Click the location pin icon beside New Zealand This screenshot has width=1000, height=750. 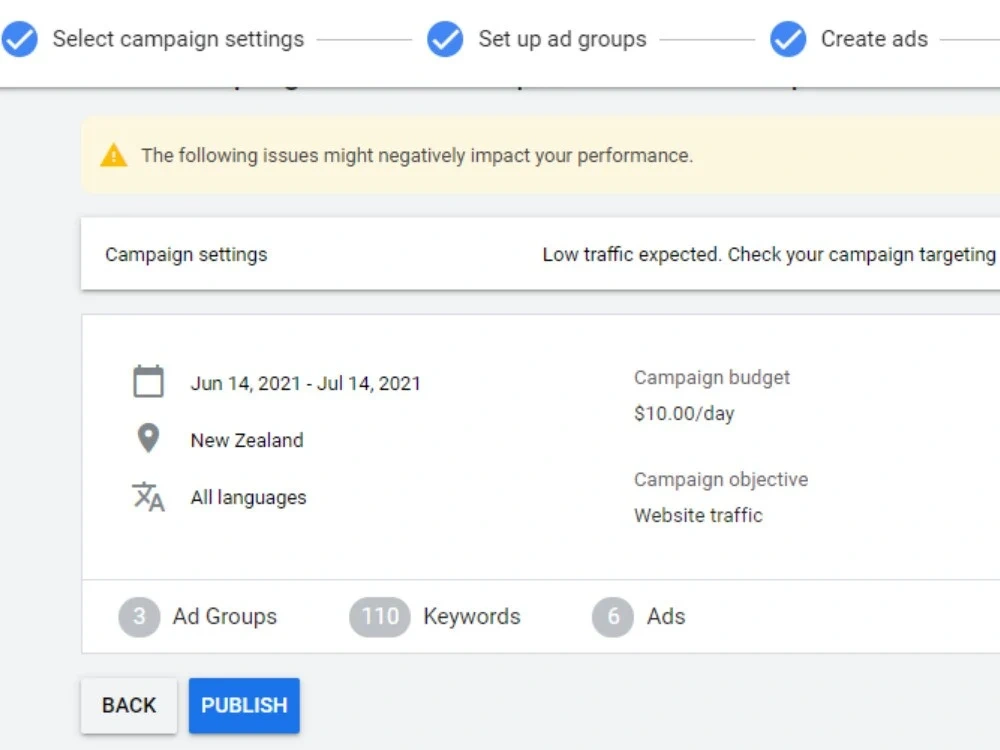click(148, 438)
